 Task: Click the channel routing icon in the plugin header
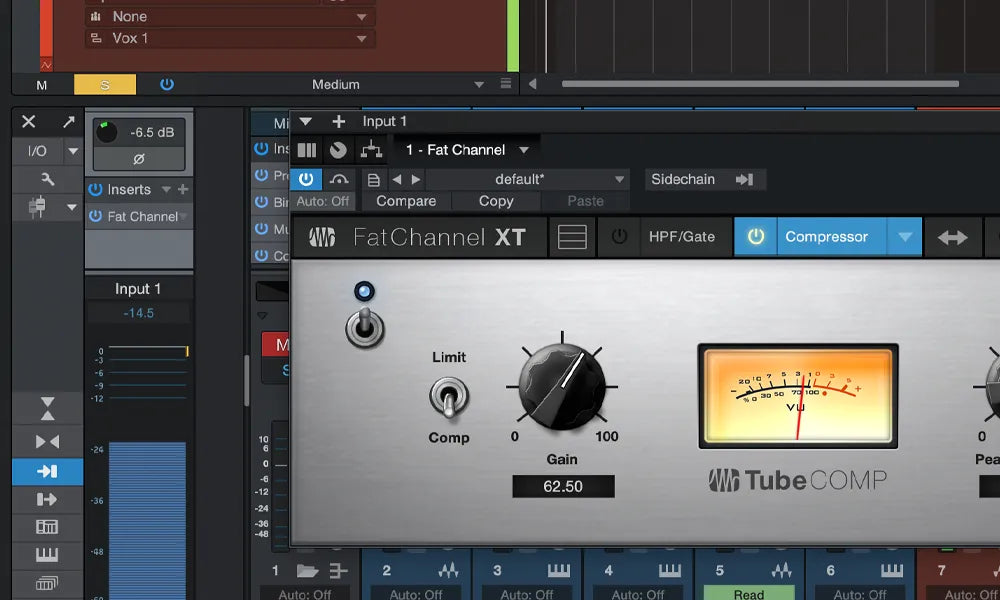coord(370,148)
